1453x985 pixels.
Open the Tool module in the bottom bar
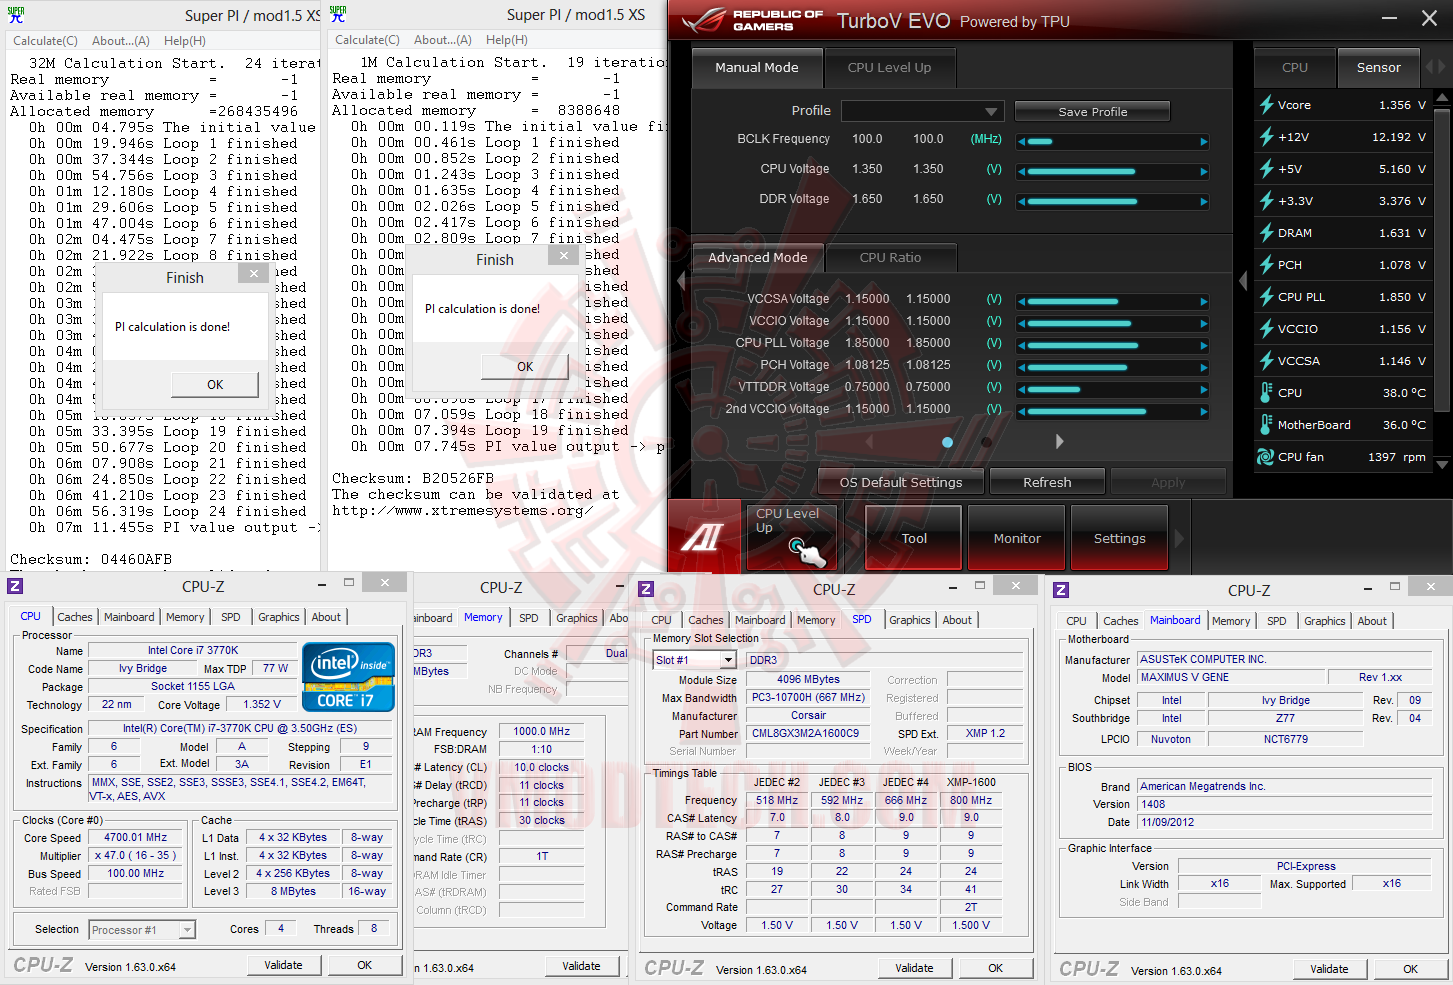click(x=914, y=538)
